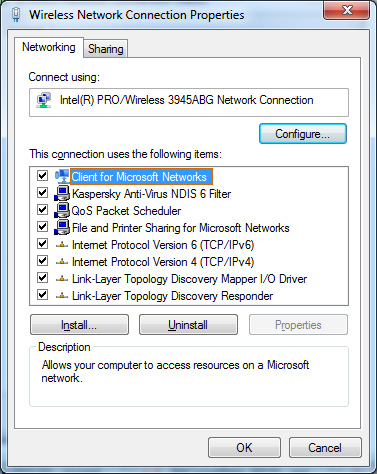Click the greyed-out Properties button
This screenshot has height=474, width=377.
pyautogui.click(x=298, y=325)
